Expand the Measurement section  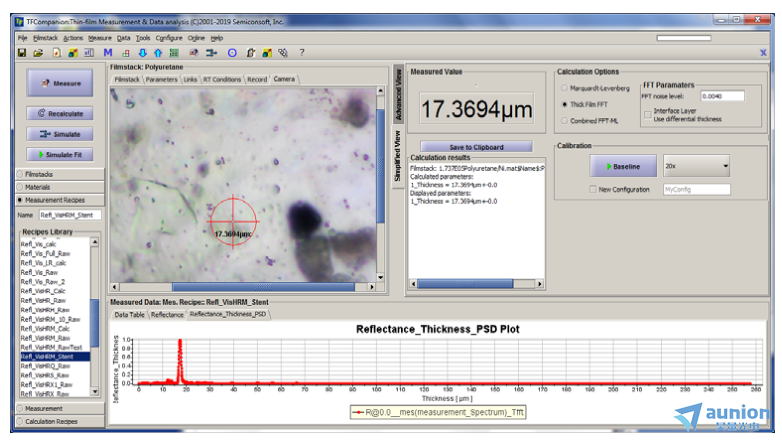(x=60, y=409)
